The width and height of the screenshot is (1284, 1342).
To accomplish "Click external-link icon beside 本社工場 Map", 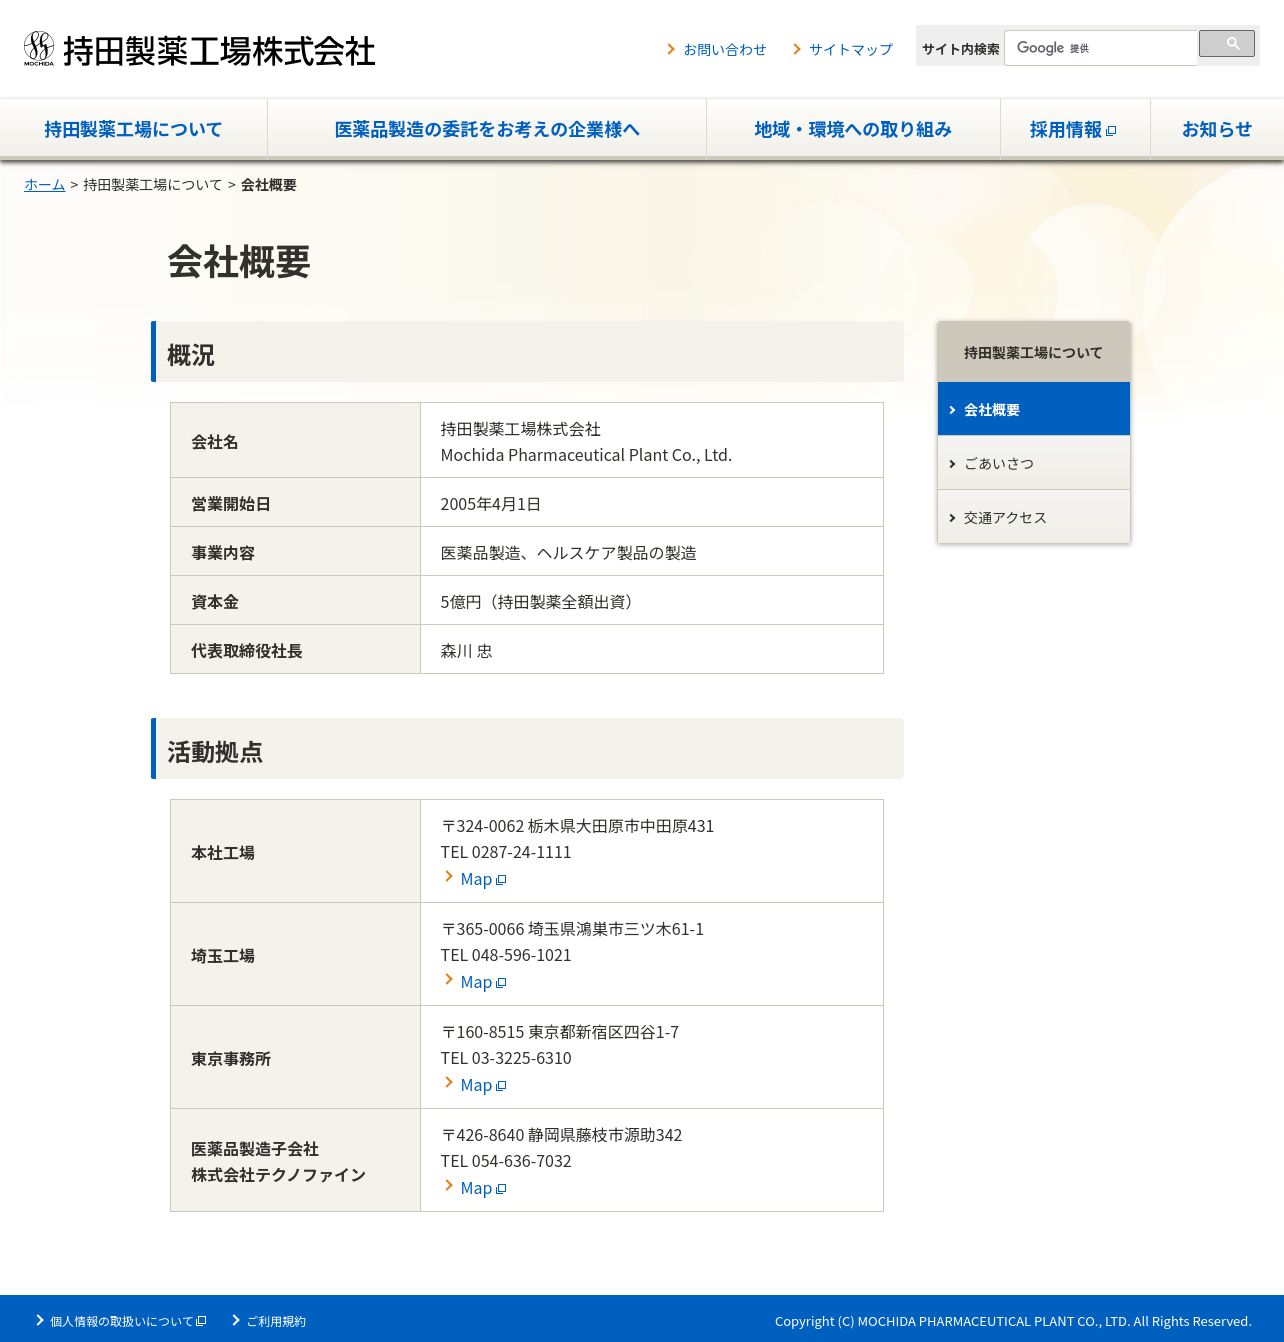I will [x=501, y=880].
